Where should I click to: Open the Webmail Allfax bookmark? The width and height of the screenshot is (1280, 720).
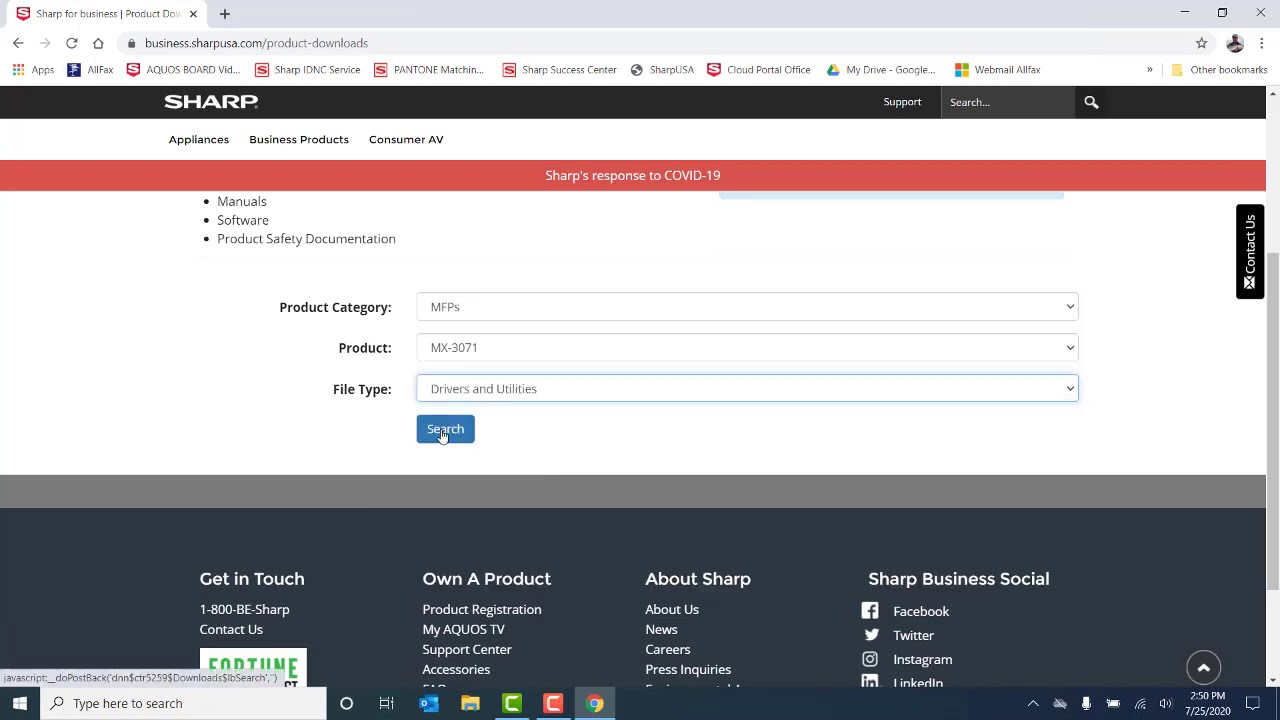pos(997,70)
